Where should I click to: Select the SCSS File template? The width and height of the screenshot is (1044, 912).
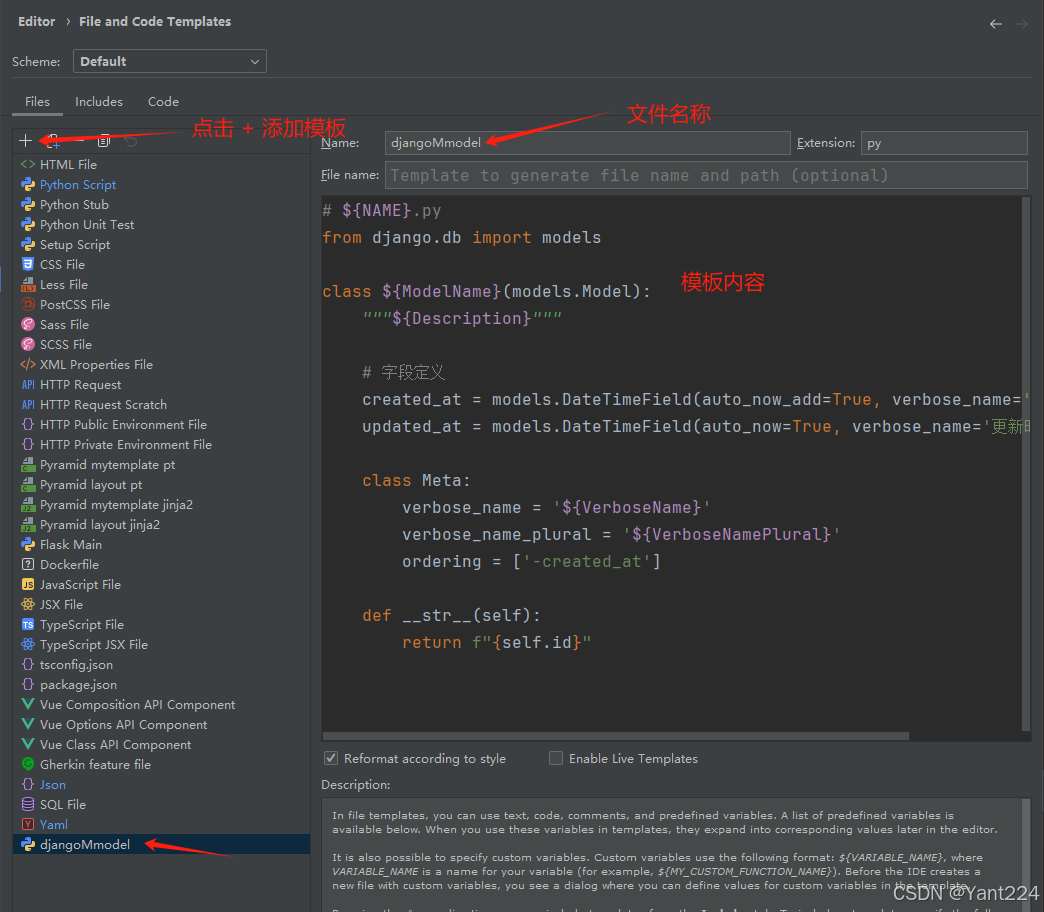pyautogui.click(x=161, y=344)
